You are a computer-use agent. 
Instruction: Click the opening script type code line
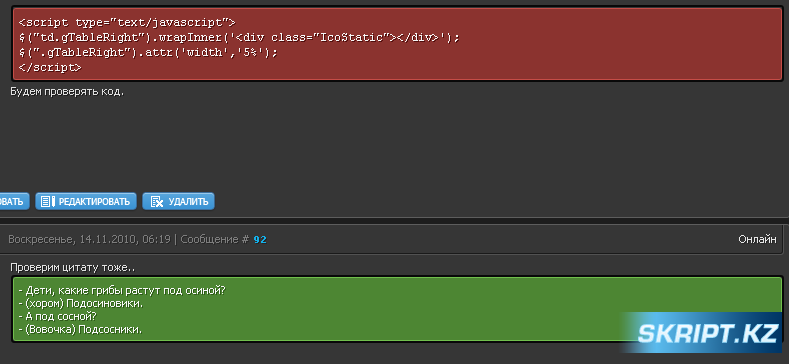coord(127,23)
